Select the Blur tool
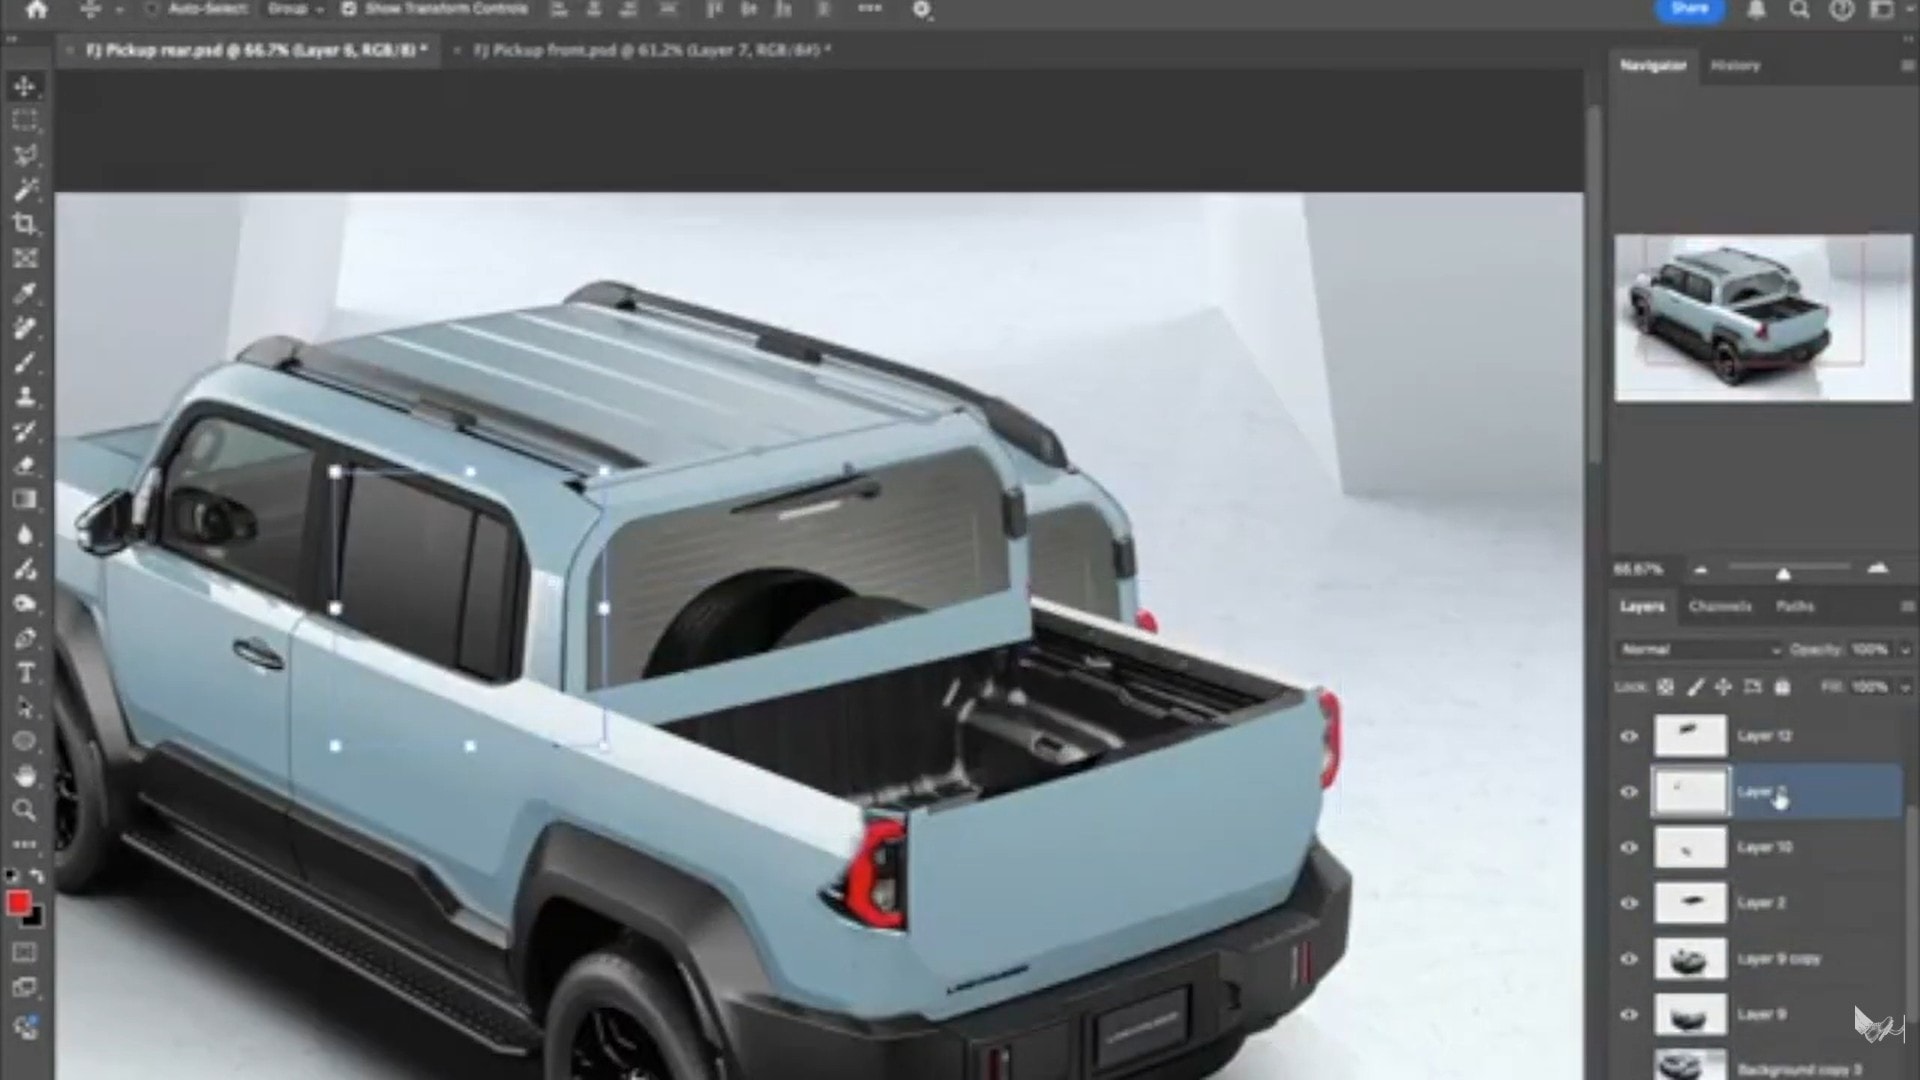 point(25,534)
